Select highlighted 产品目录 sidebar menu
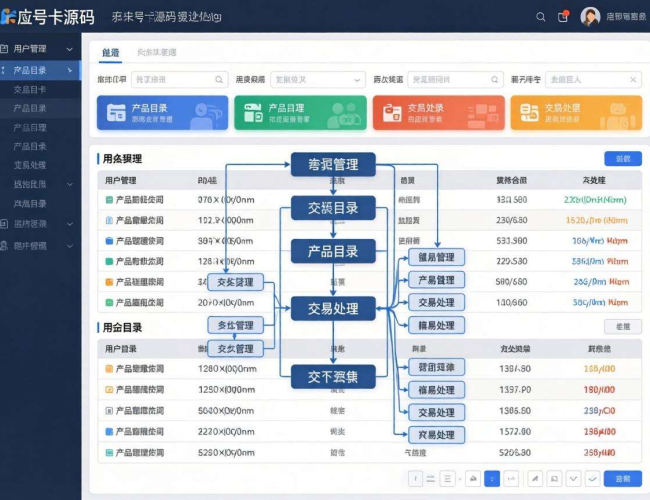The image size is (650, 500). tap(40, 70)
